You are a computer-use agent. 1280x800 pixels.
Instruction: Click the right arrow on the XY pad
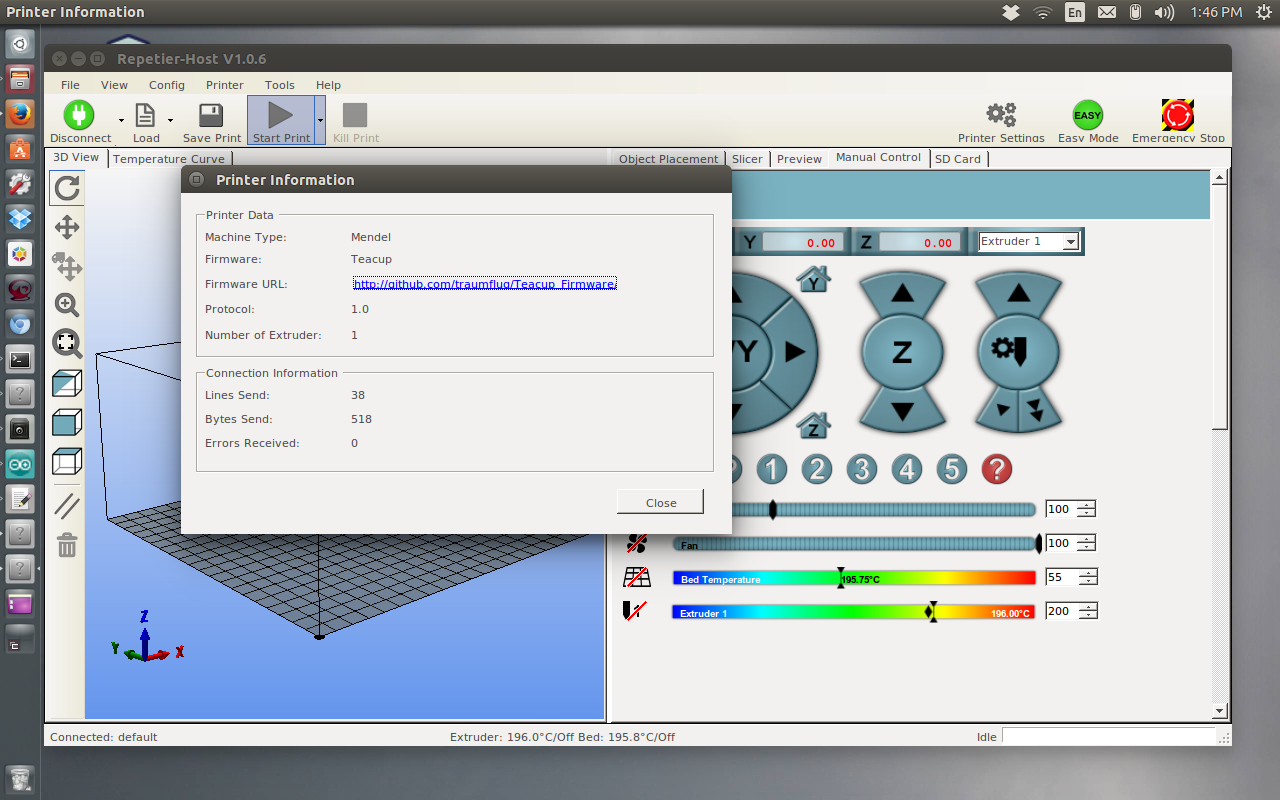[795, 352]
